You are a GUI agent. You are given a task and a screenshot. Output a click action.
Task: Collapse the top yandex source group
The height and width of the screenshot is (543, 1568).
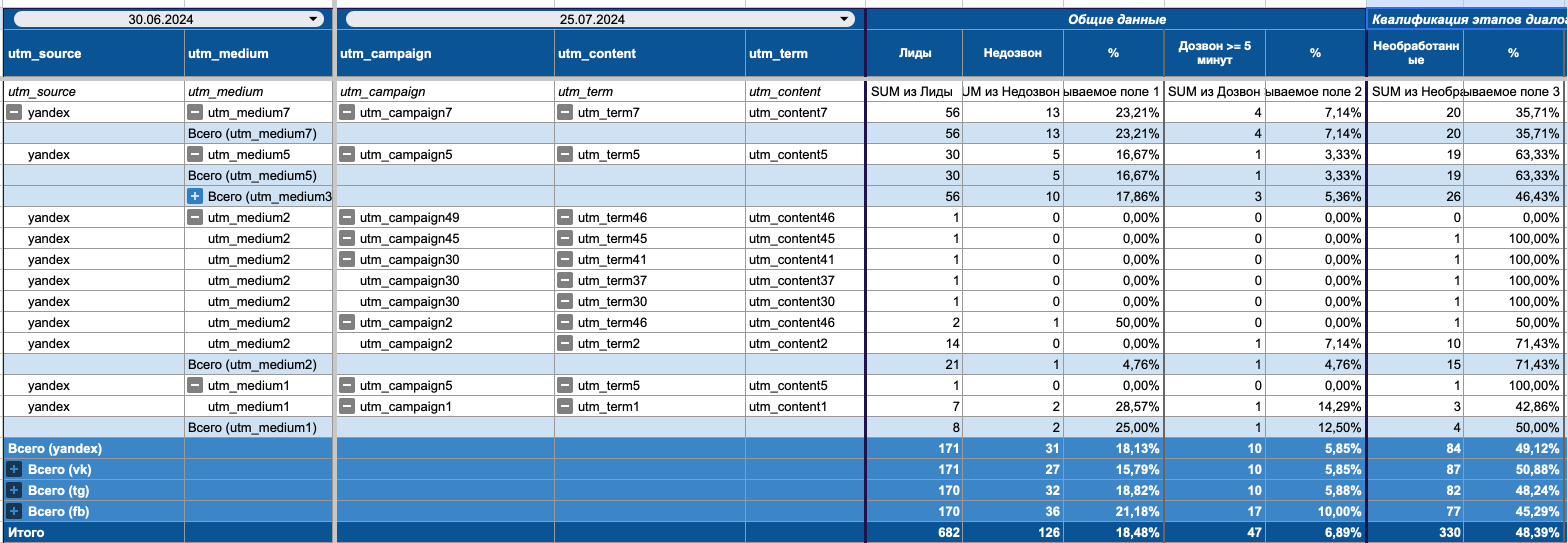click(14, 113)
